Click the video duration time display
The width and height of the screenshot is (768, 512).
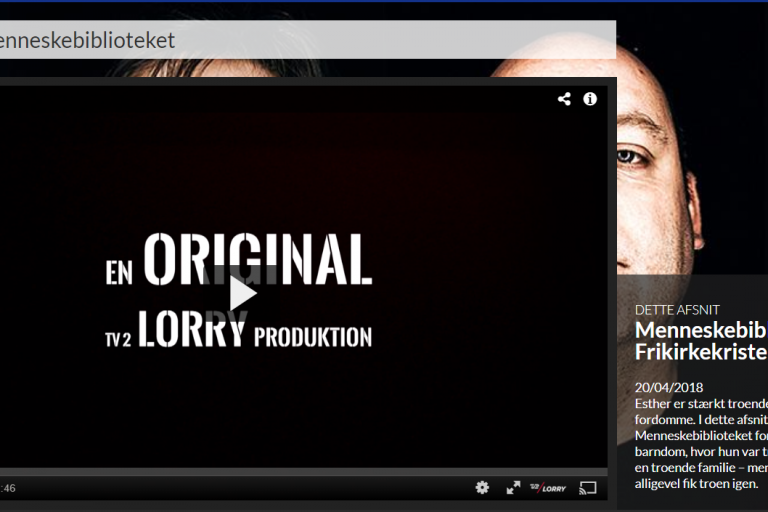[x=8, y=488]
